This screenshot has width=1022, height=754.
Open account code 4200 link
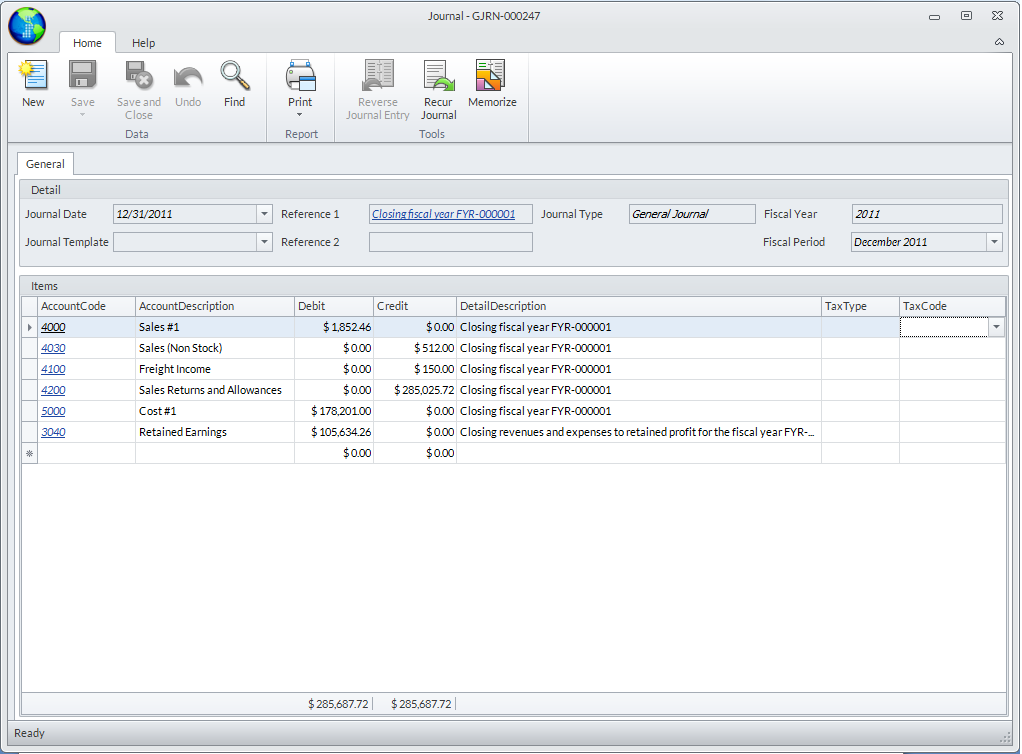point(53,390)
